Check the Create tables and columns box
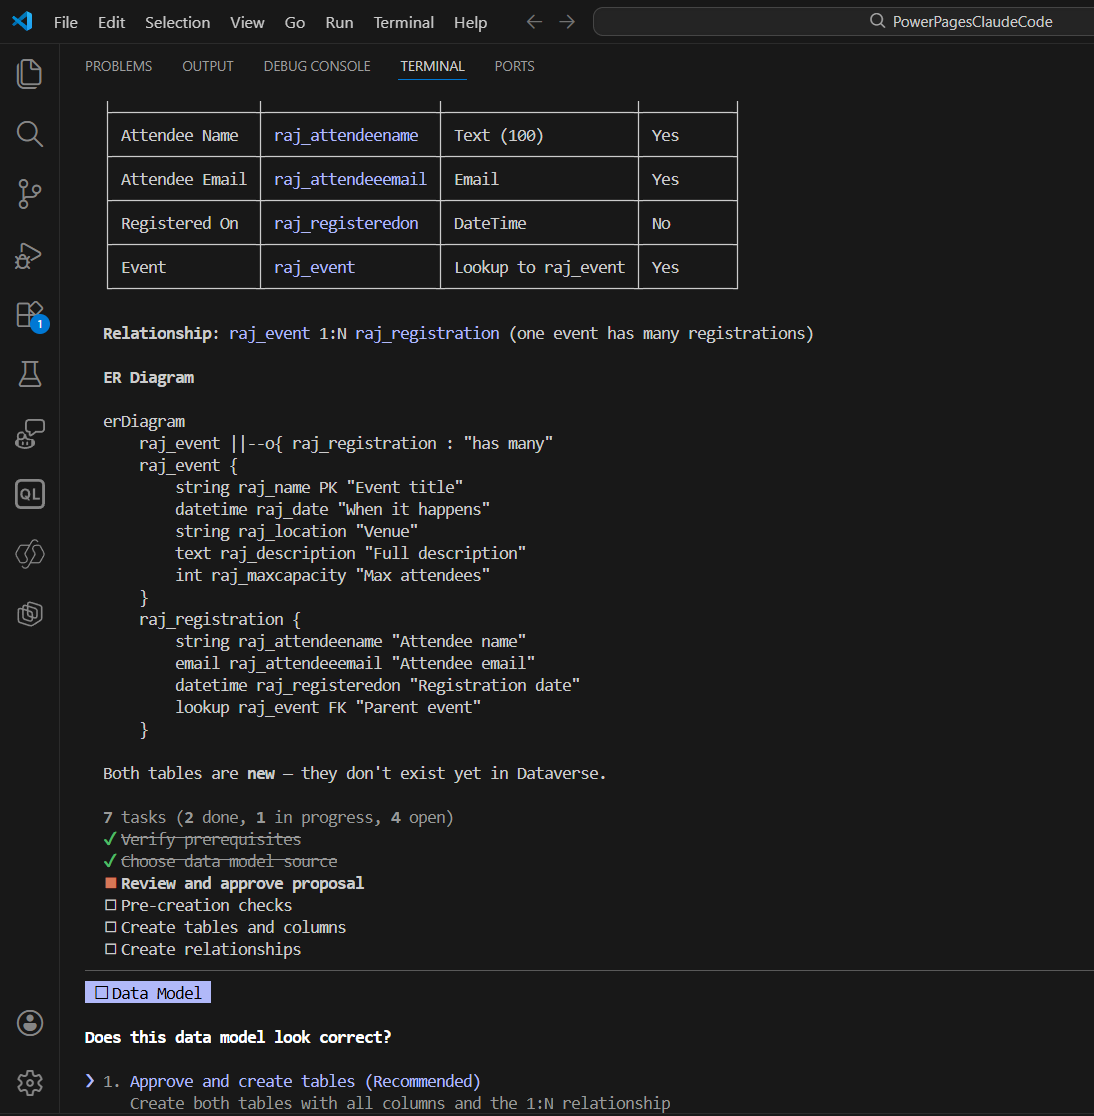1094x1116 pixels. (x=111, y=927)
